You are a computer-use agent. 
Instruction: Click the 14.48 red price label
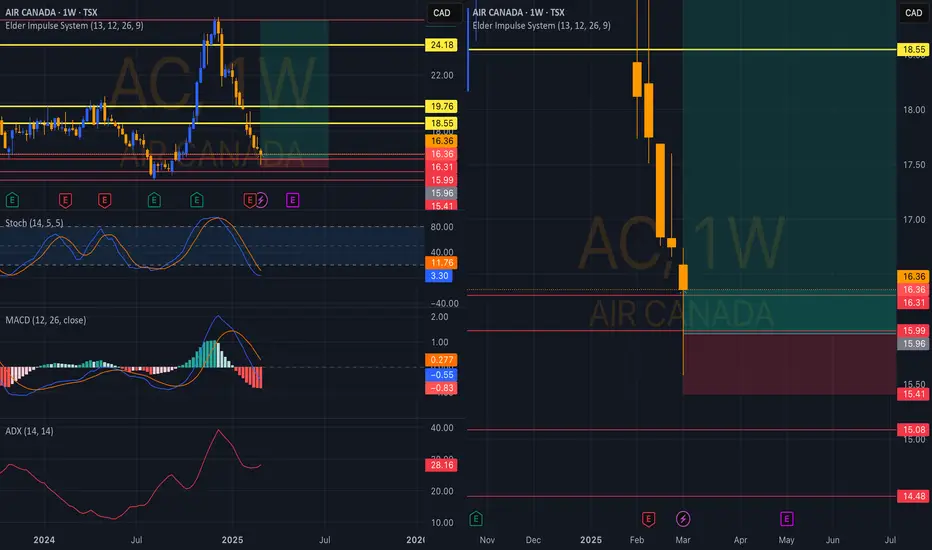pos(914,496)
